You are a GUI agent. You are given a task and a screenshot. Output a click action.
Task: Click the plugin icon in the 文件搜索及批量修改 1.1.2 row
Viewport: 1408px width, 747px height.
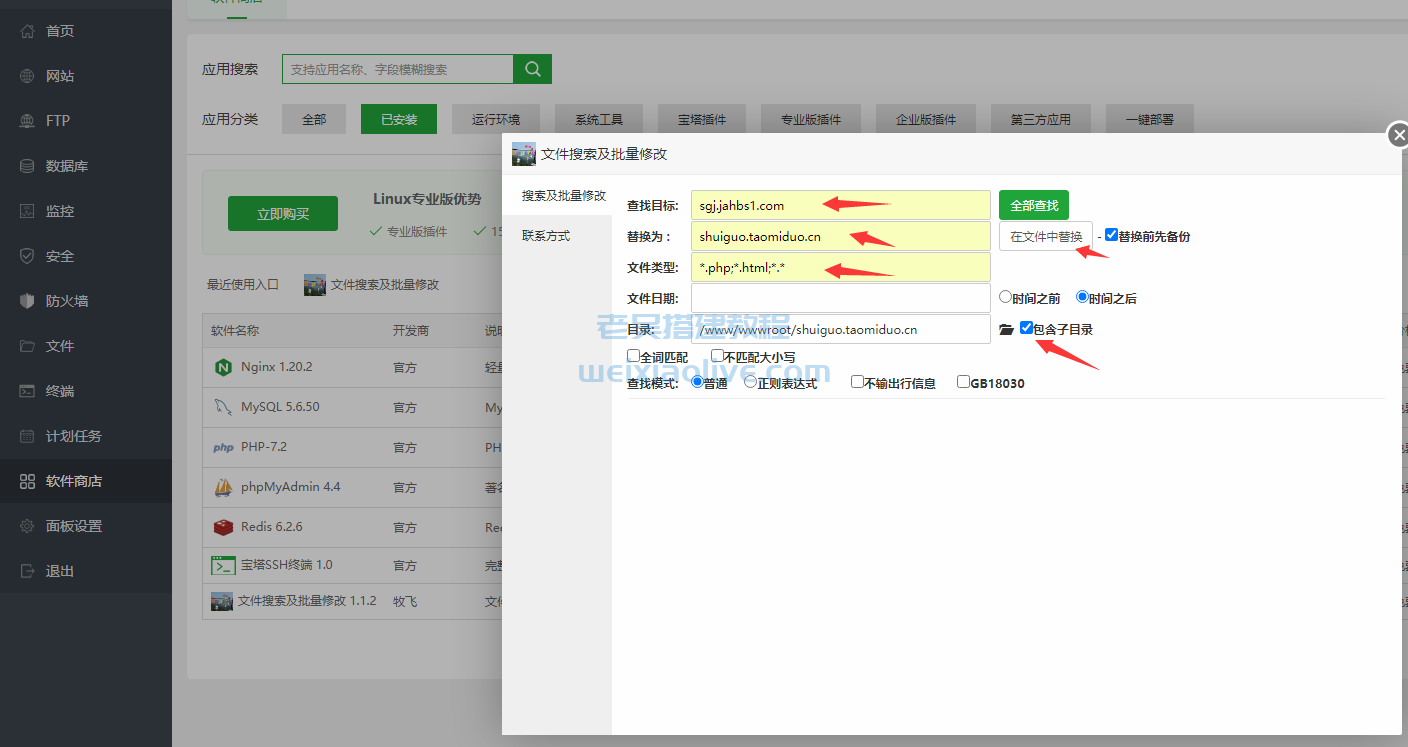[222, 601]
